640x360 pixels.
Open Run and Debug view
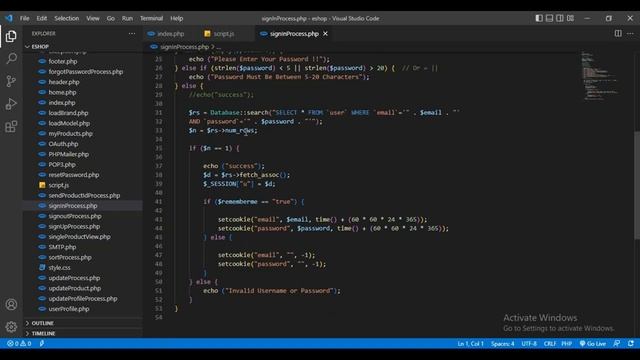click(11, 104)
